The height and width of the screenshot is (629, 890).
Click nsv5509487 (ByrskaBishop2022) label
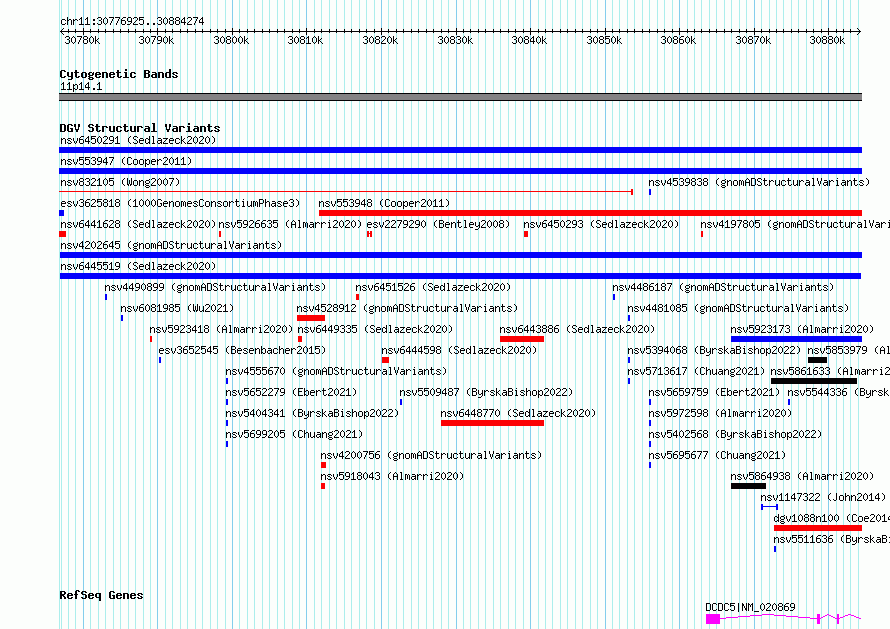click(x=486, y=392)
